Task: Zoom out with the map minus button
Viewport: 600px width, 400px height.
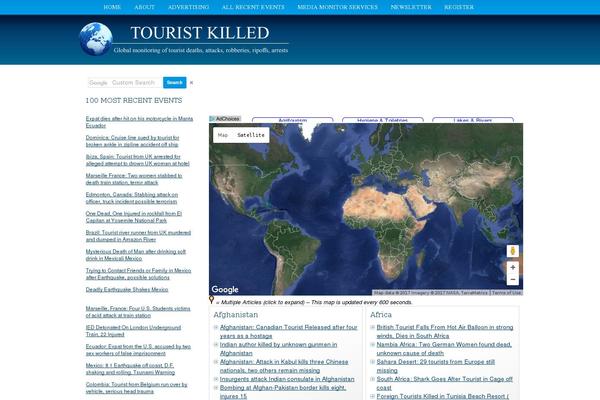Action: coord(513,280)
